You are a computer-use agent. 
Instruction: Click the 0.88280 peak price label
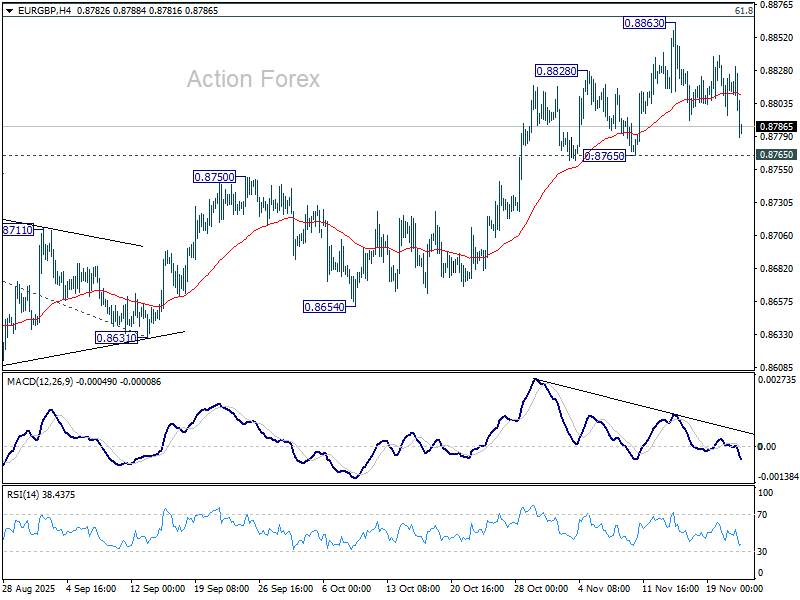[x=556, y=71]
